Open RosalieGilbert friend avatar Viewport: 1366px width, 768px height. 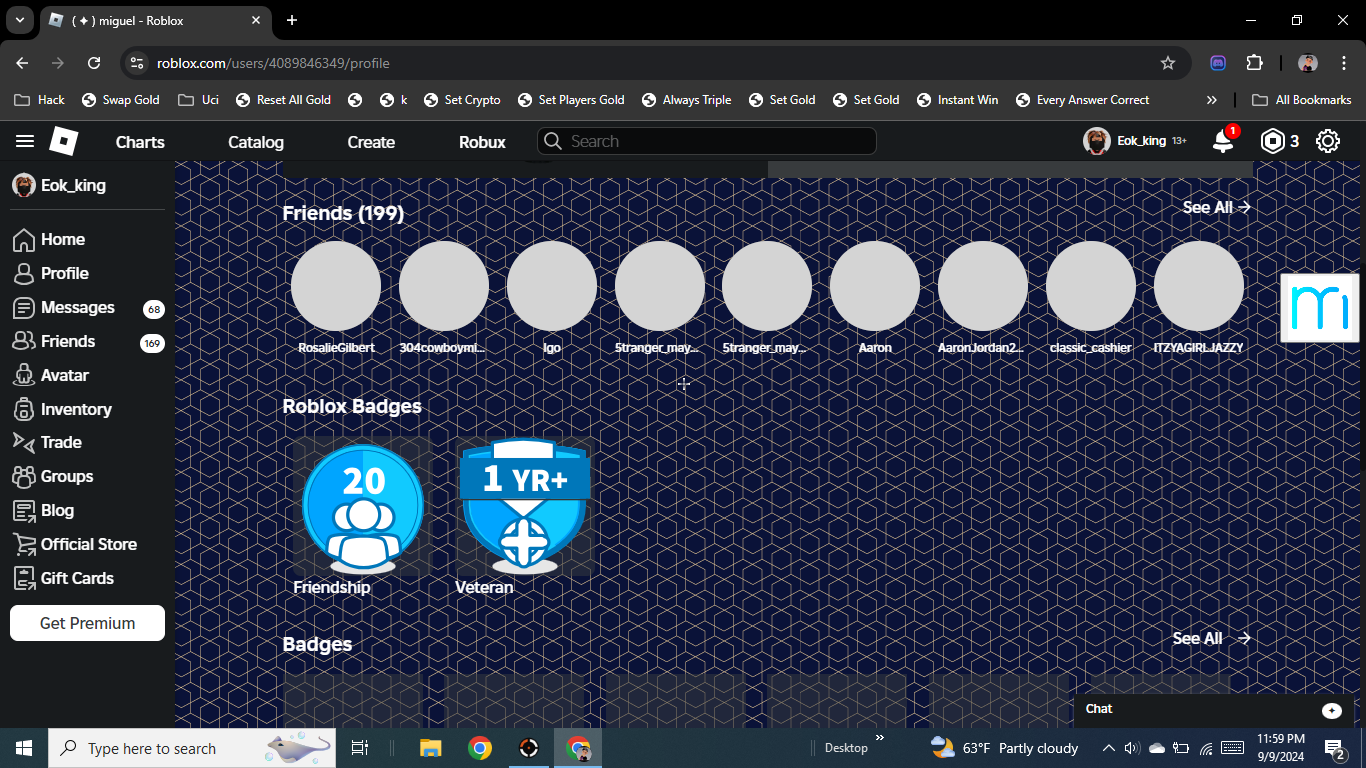[336, 286]
